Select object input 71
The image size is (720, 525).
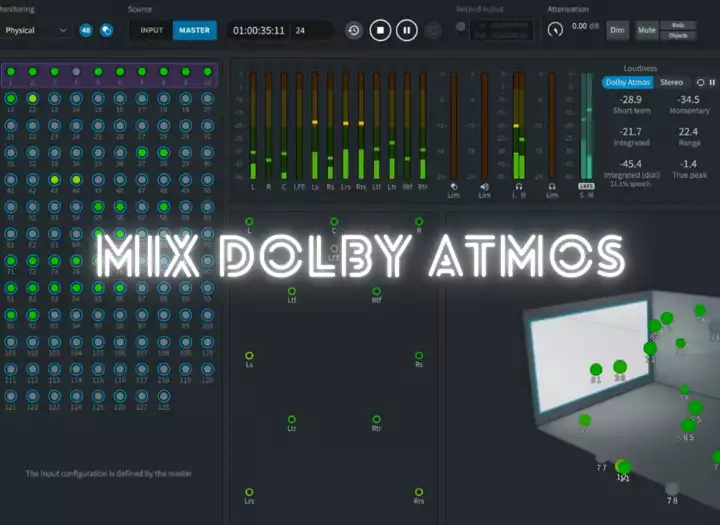coord(11,261)
